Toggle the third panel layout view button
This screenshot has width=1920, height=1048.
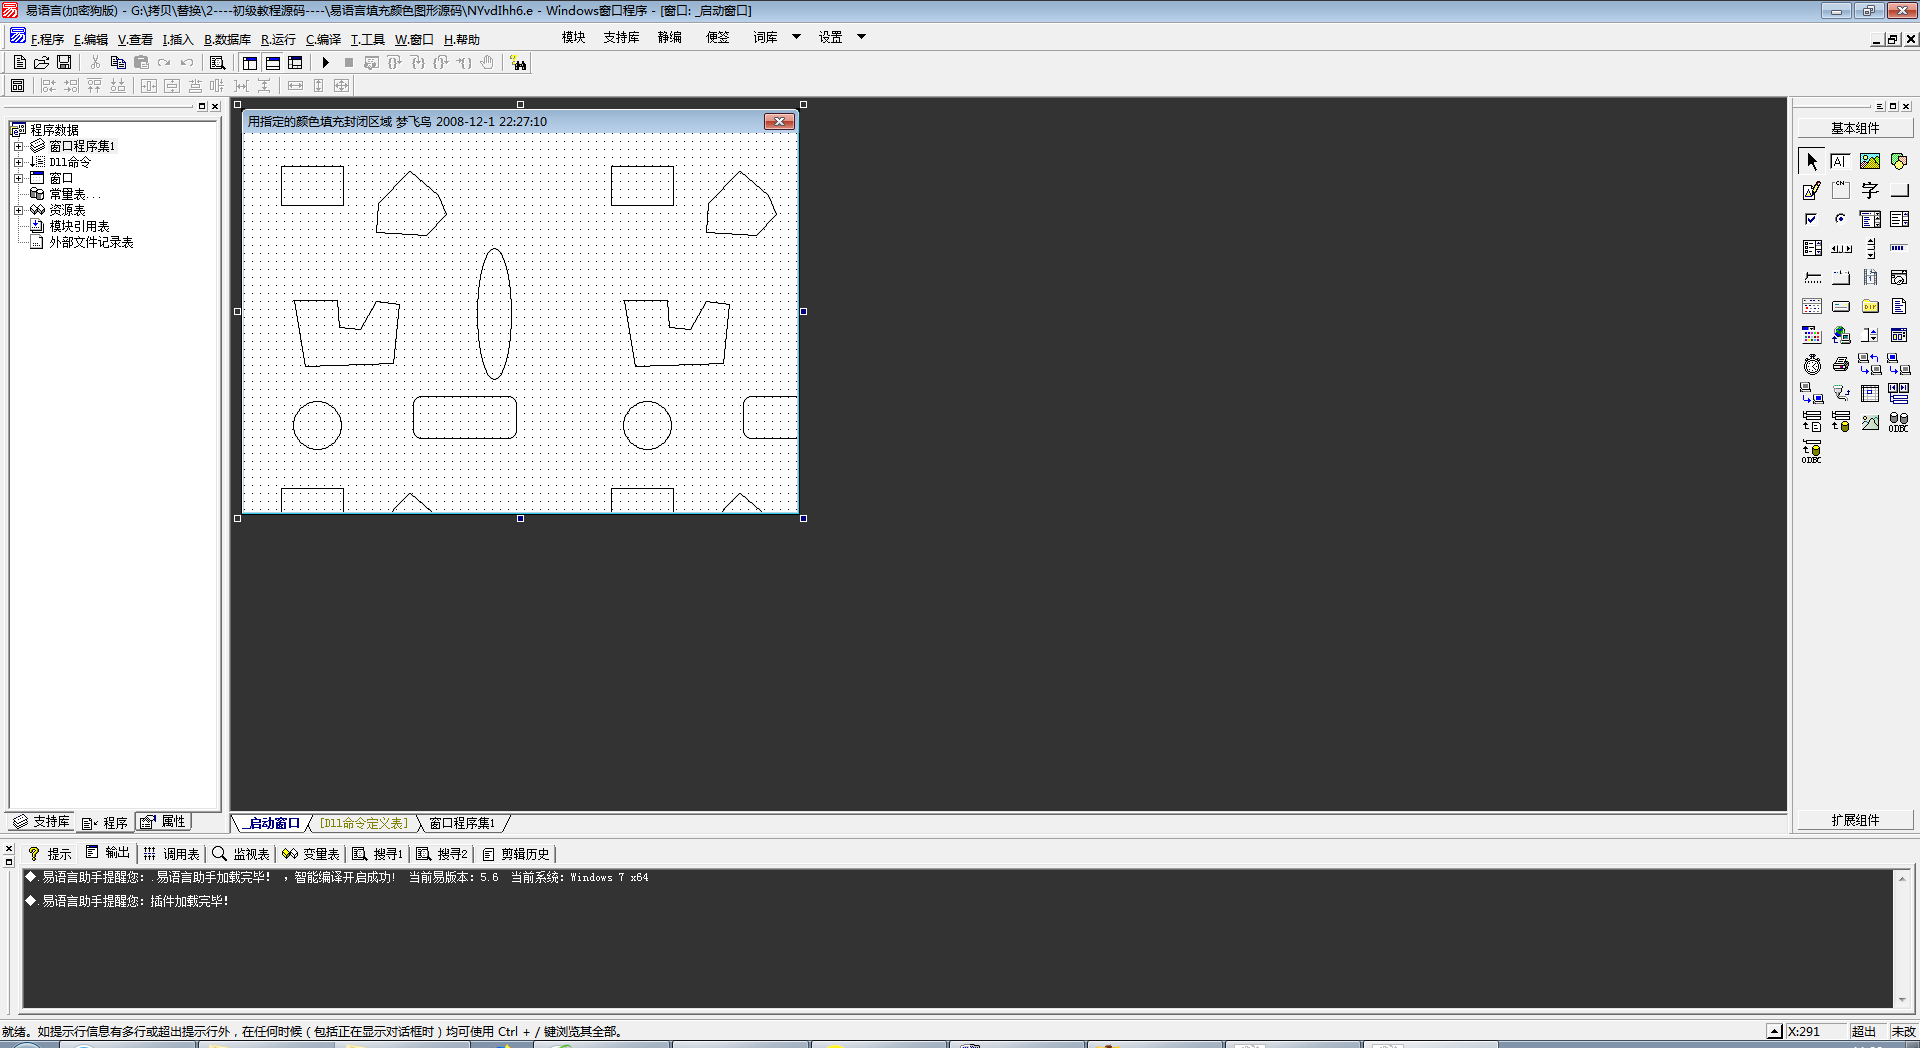click(295, 62)
